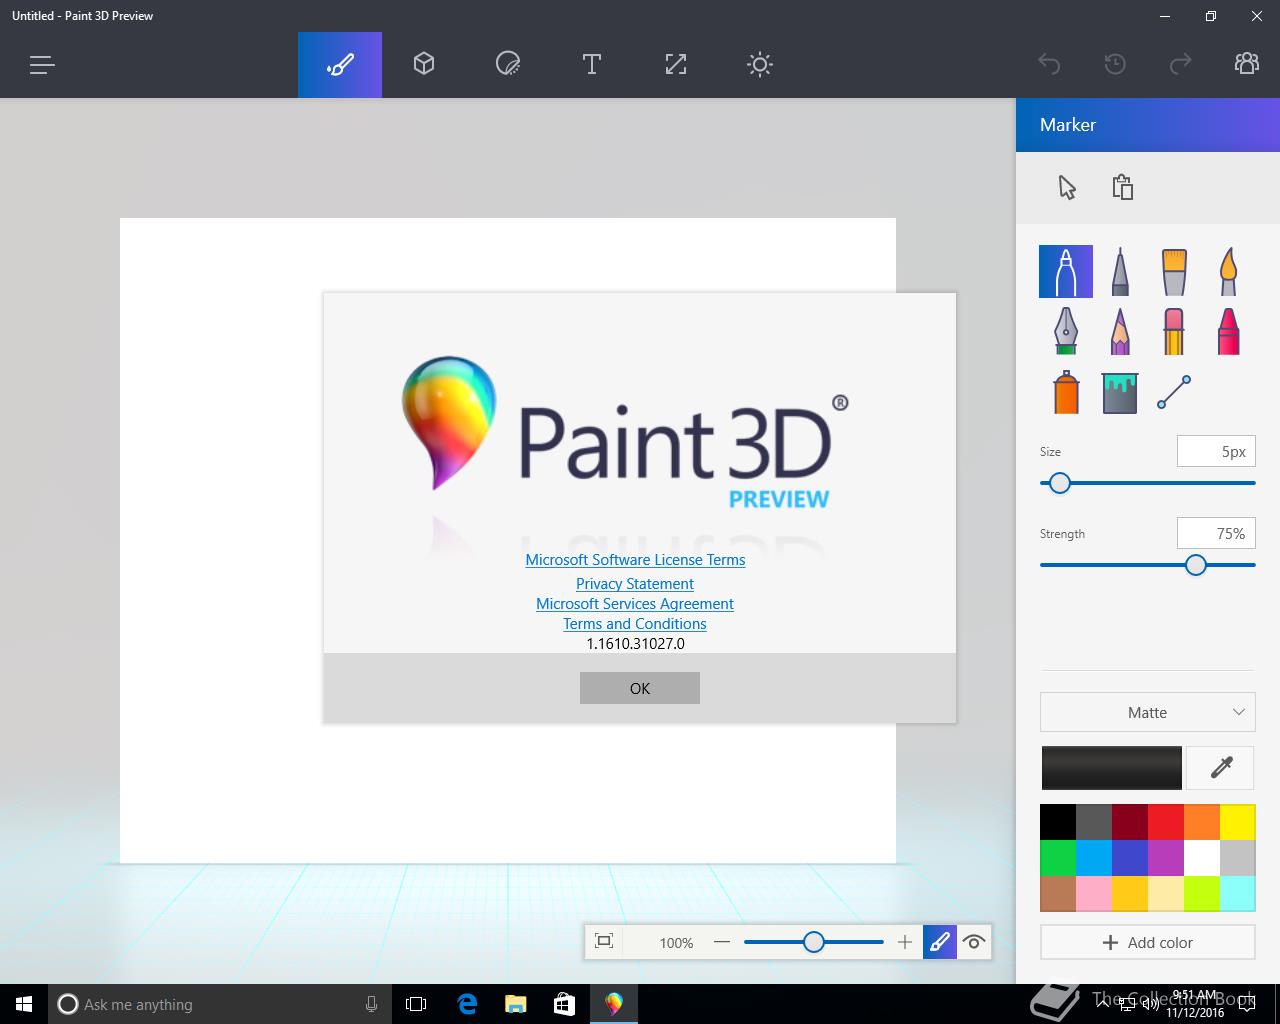Open the hamburger expand menu
Viewport: 1280px width, 1024px height.
point(42,65)
